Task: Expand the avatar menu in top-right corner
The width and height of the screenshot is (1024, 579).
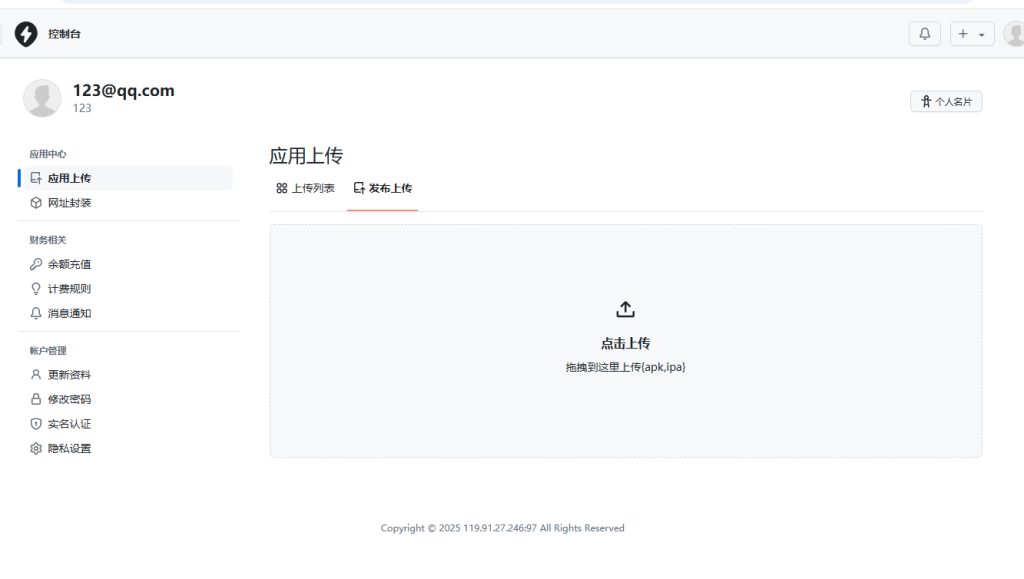Action: [x=1013, y=33]
